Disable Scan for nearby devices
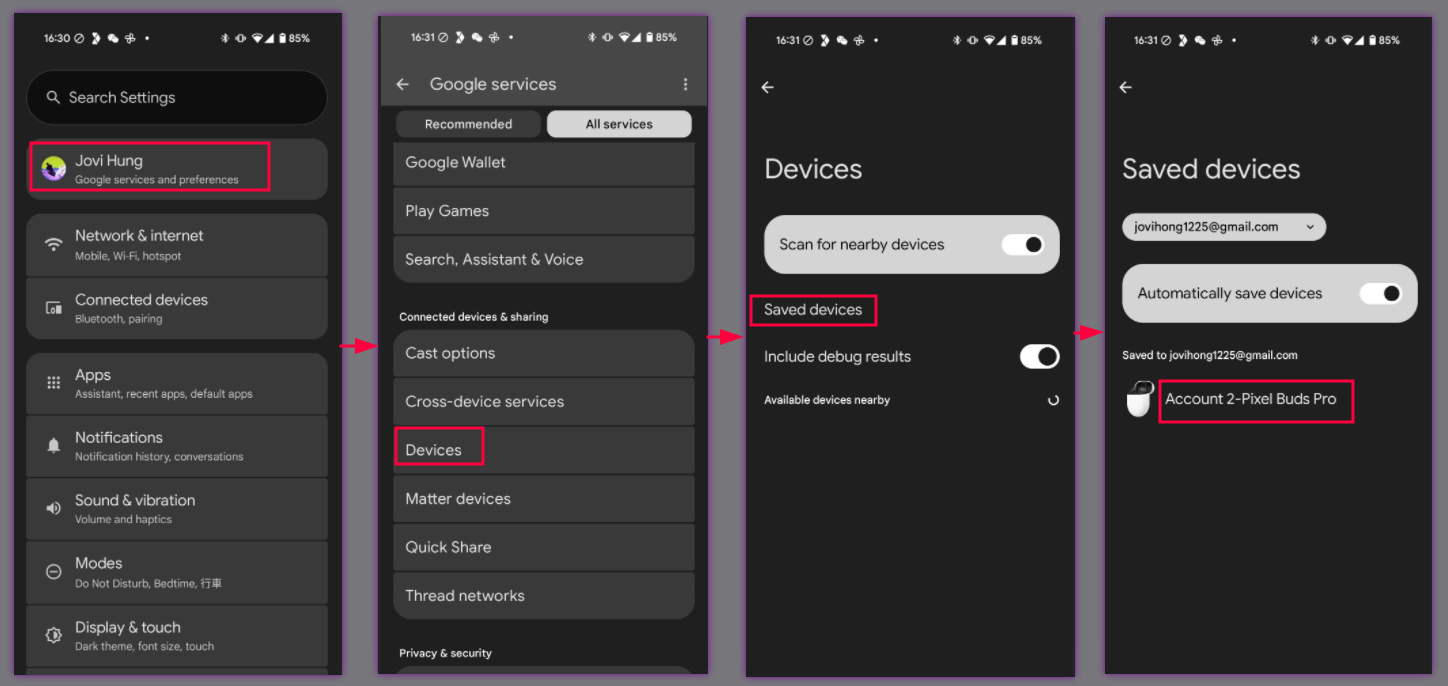 [x=1025, y=244]
